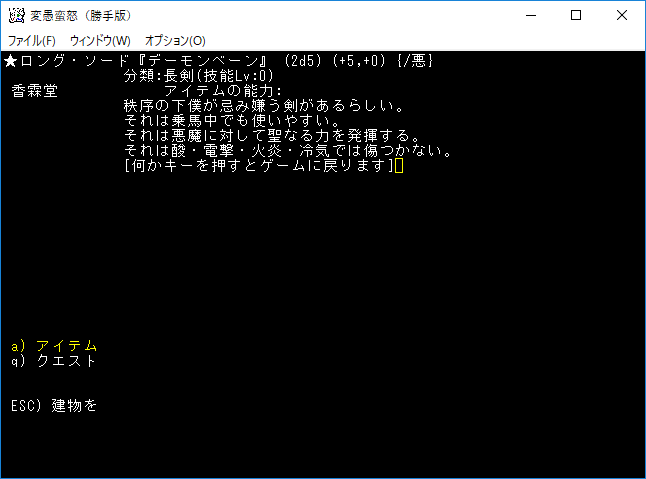Click the yellow text cursor box
Screen dimensions: 646x479
coord(399,166)
